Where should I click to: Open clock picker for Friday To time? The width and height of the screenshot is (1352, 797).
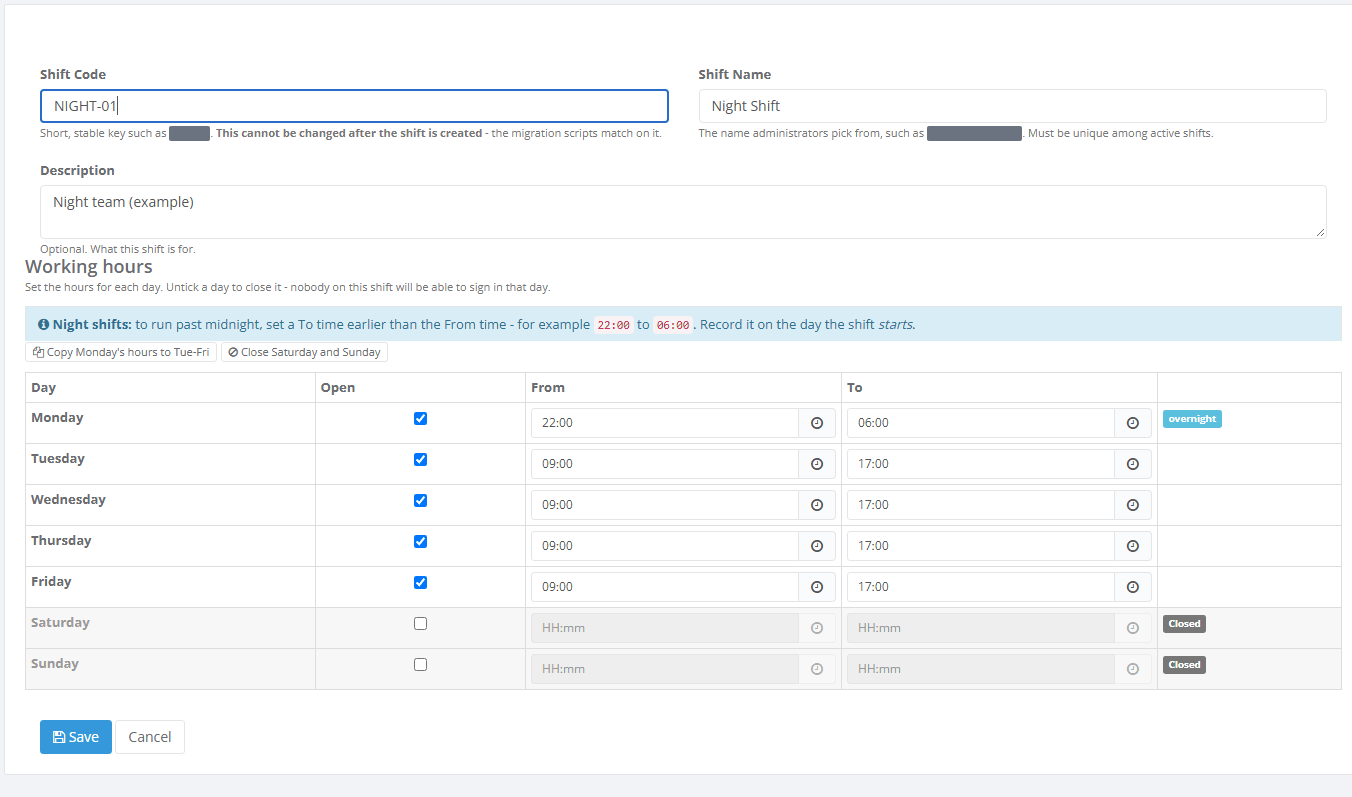tap(1133, 587)
